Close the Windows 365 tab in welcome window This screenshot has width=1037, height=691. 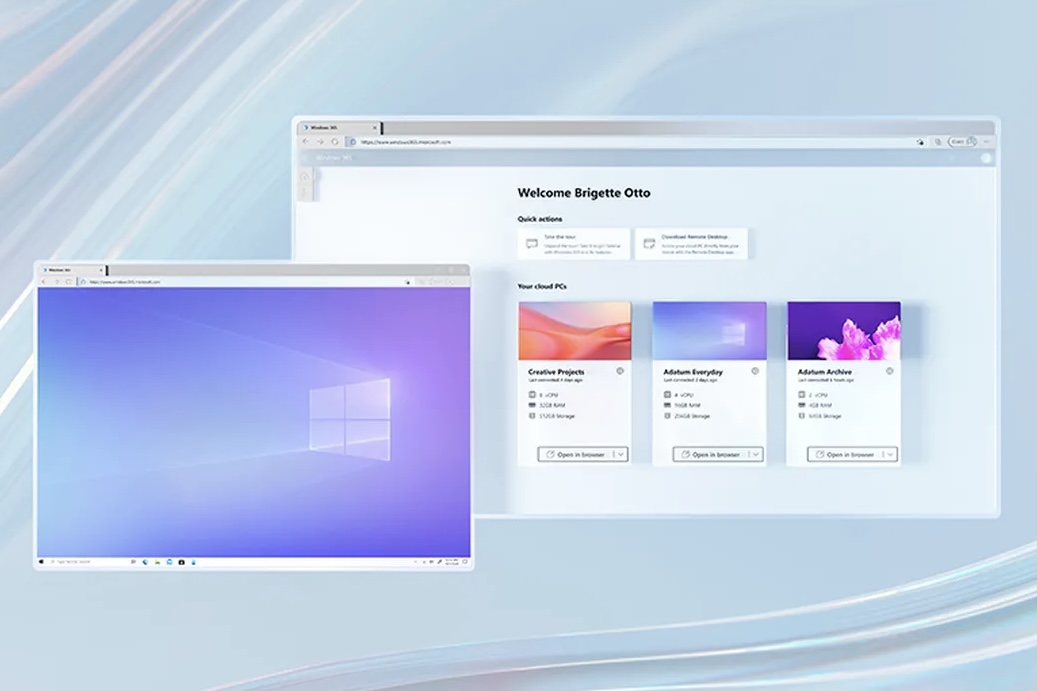pos(375,127)
